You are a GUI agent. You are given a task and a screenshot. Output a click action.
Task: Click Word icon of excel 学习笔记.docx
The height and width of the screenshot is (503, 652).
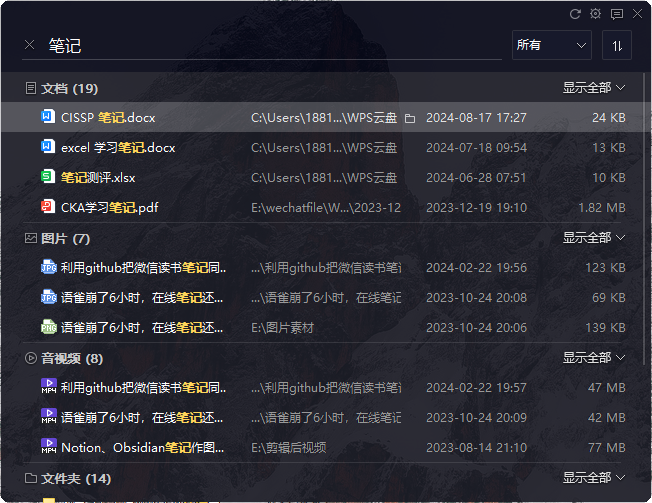coord(48,147)
